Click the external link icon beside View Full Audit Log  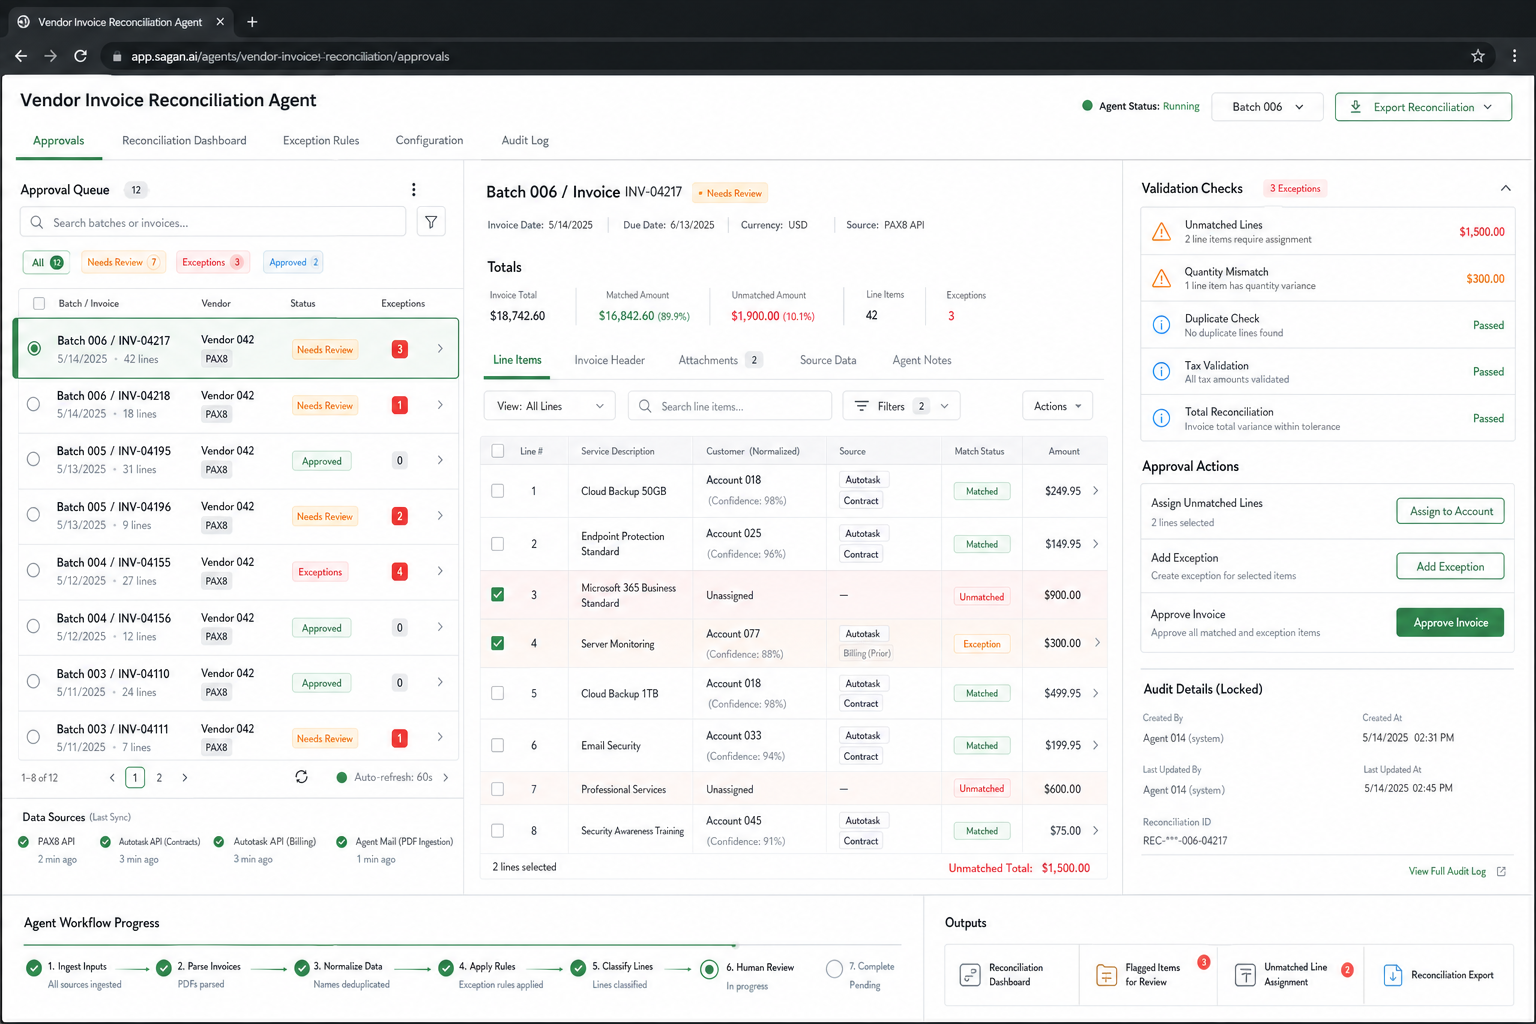point(1501,871)
